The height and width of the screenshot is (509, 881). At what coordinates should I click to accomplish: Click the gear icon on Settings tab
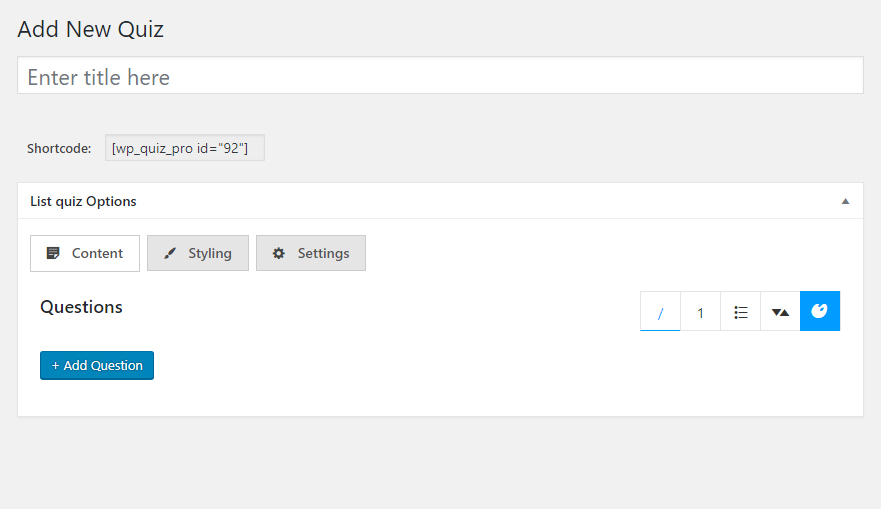coord(279,253)
